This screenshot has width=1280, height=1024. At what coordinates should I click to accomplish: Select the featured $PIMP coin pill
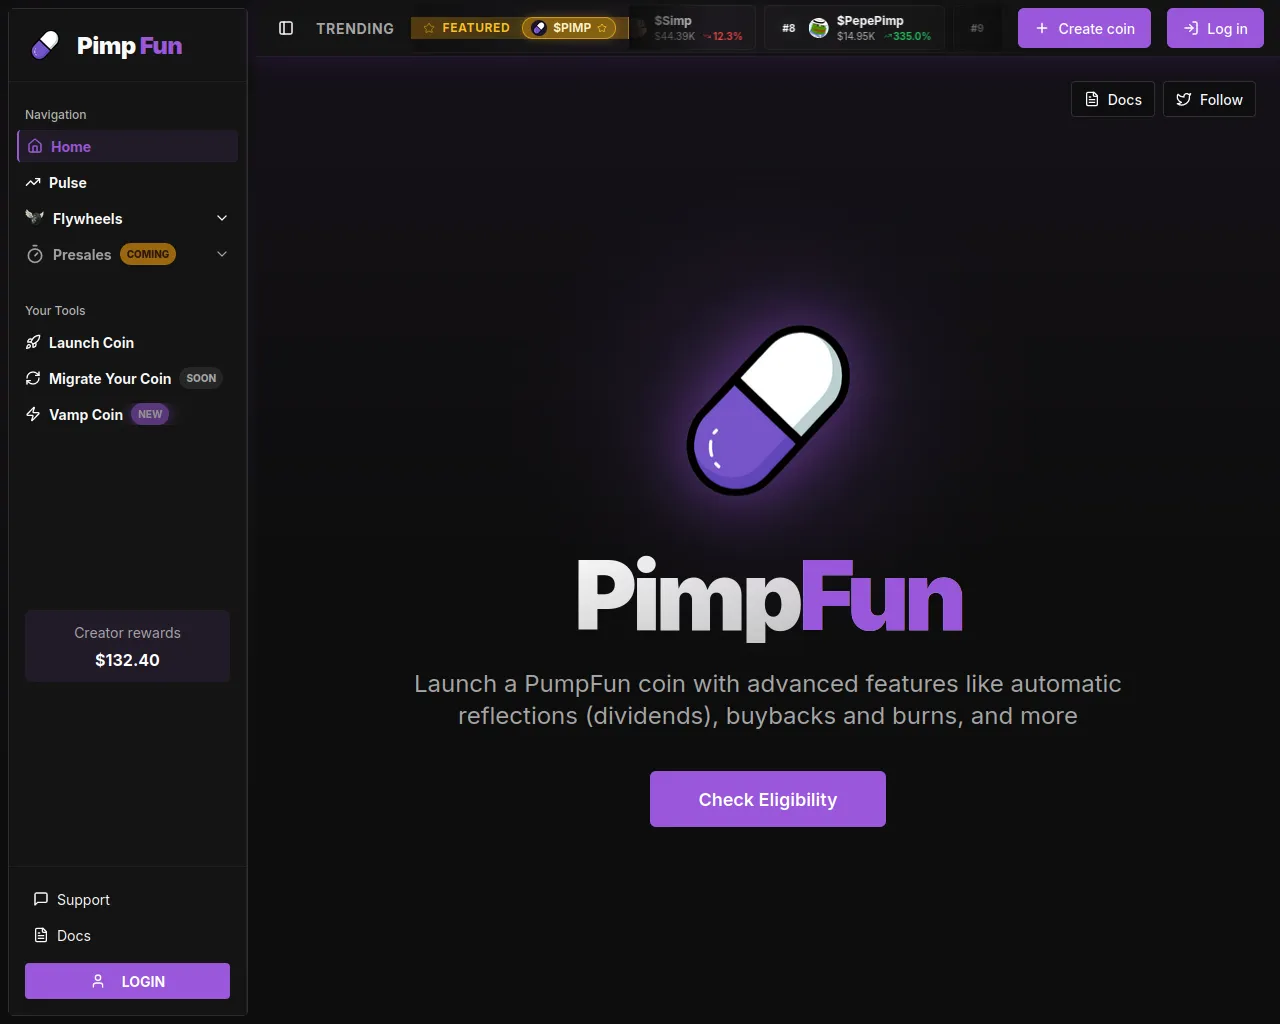569,28
